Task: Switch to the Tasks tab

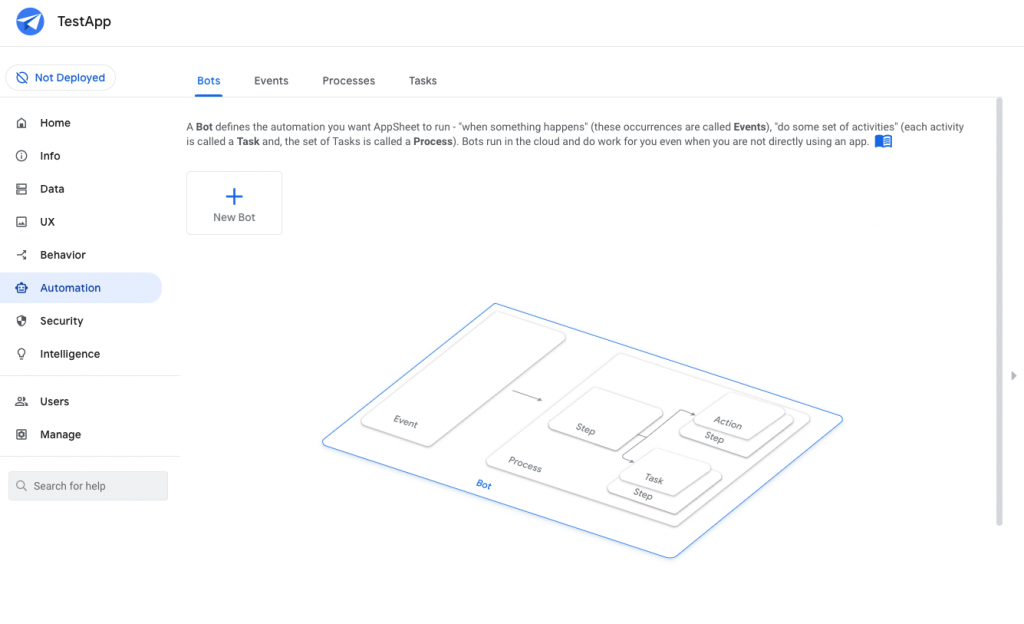Action: coord(422,80)
